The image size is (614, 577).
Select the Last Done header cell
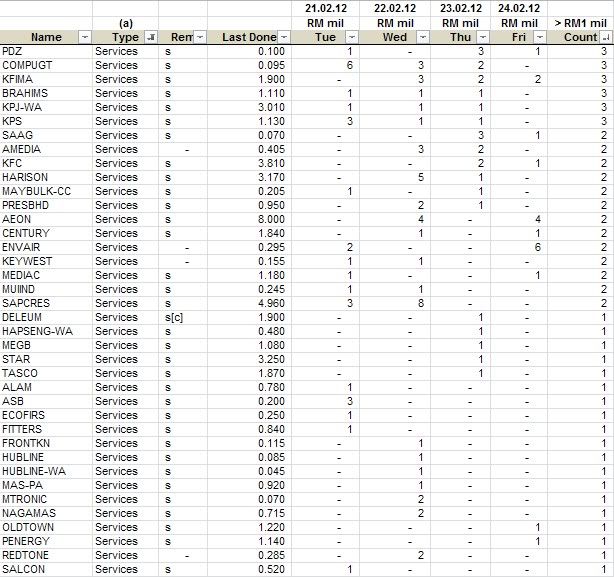[x=249, y=37]
